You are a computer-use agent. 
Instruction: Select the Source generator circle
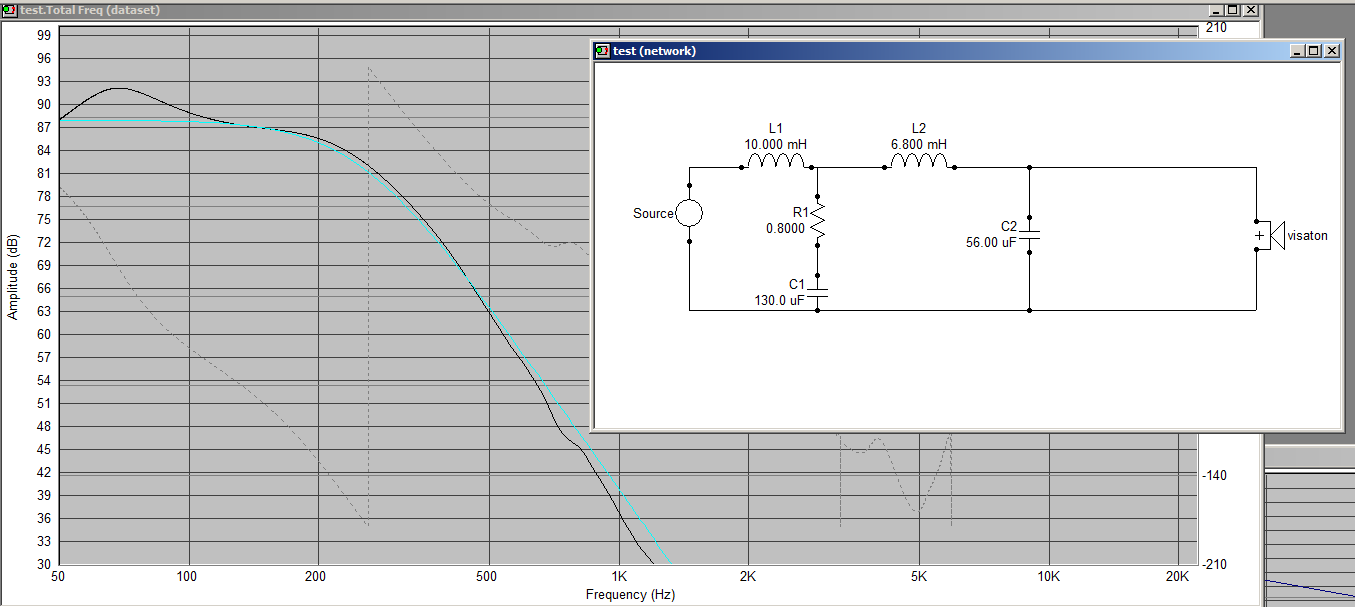tap(689, 213)
